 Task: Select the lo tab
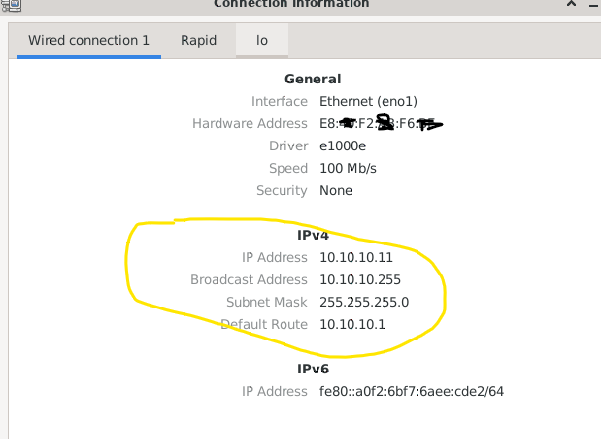(x=262, y=40)
